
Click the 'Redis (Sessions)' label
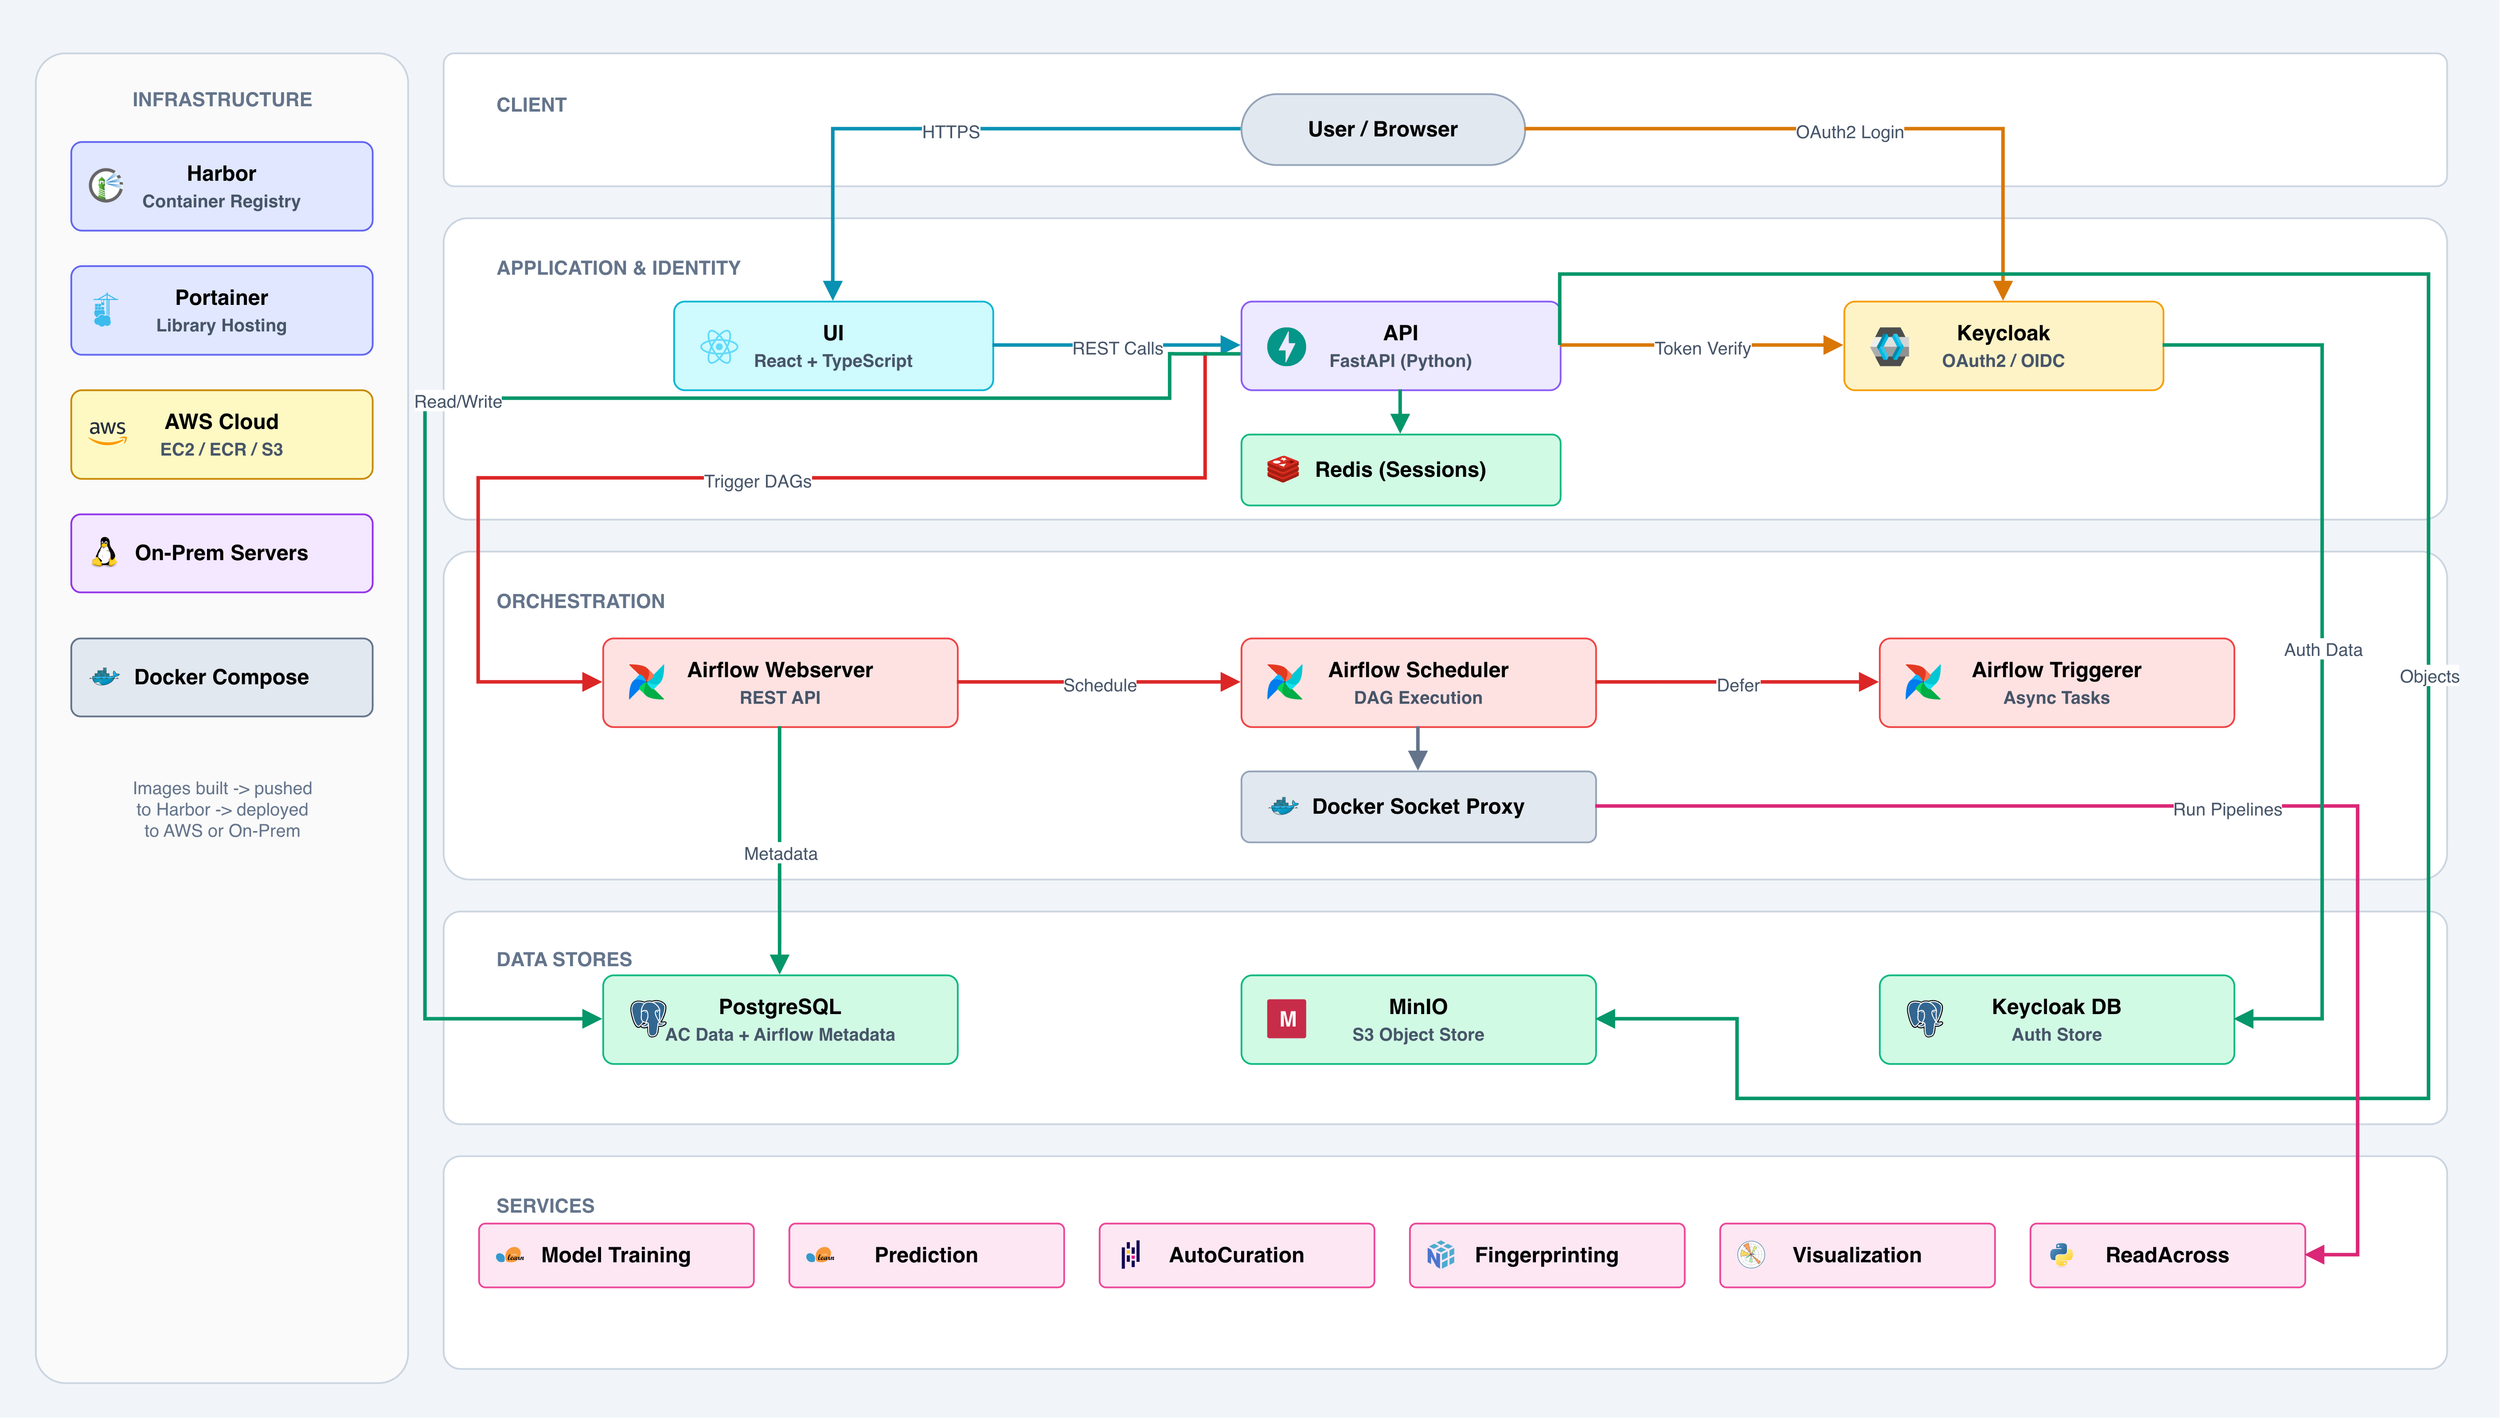click(x=1401, y=470)
